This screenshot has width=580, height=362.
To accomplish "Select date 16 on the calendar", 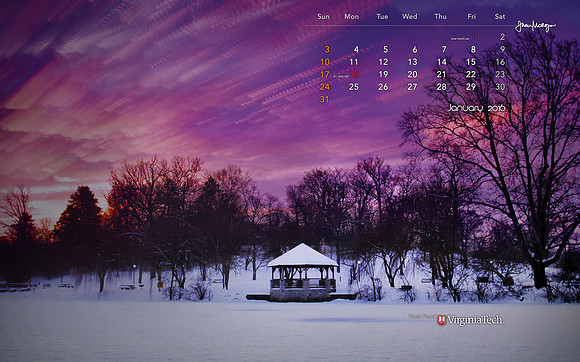I will tap(500, 62).
